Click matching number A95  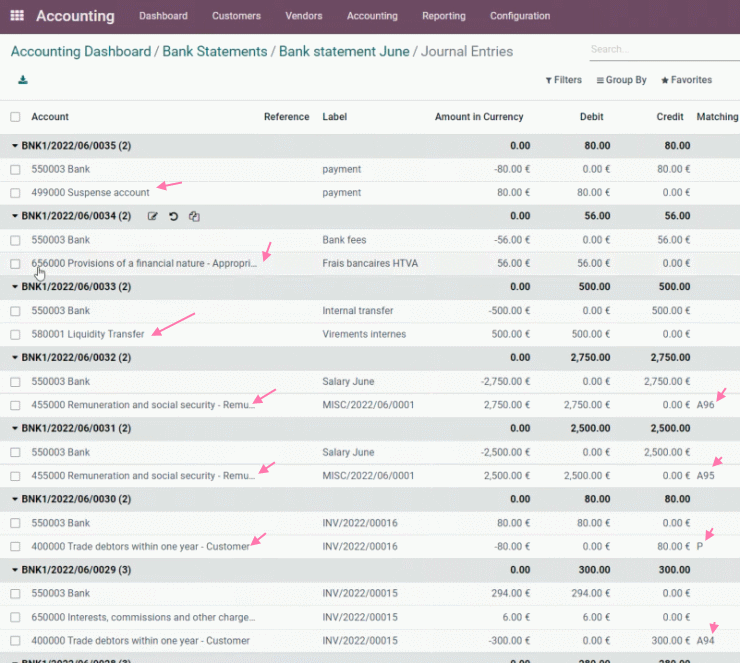pos(705,476)
